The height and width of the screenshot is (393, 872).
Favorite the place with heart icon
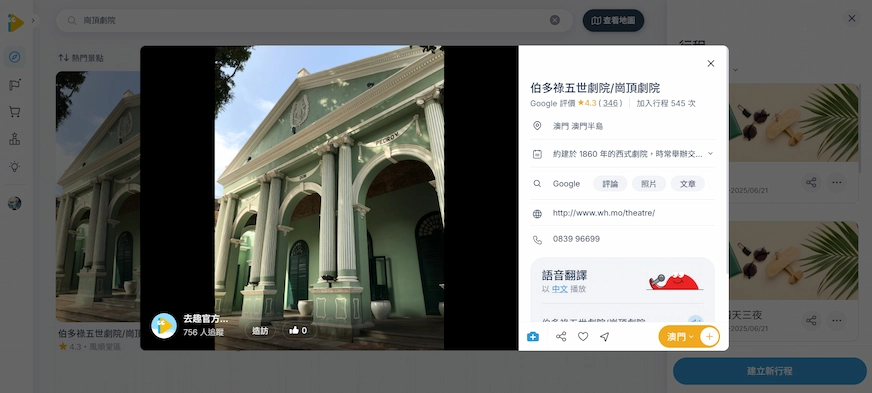point(583,336)
